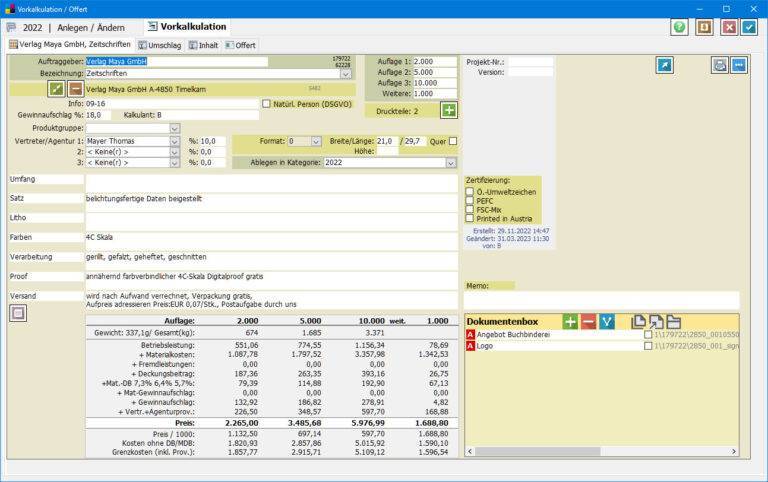Toggle the Natürl. Person (DSGVO) checkbox
The height and width of the screenshot is (482, 768).
266,104
